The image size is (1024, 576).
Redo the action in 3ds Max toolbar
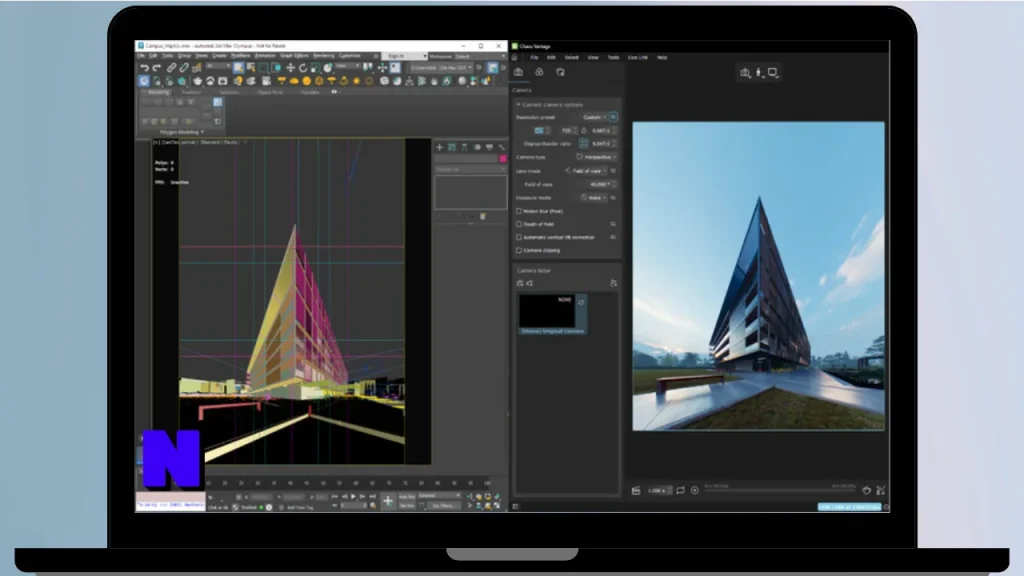point(157,68)
